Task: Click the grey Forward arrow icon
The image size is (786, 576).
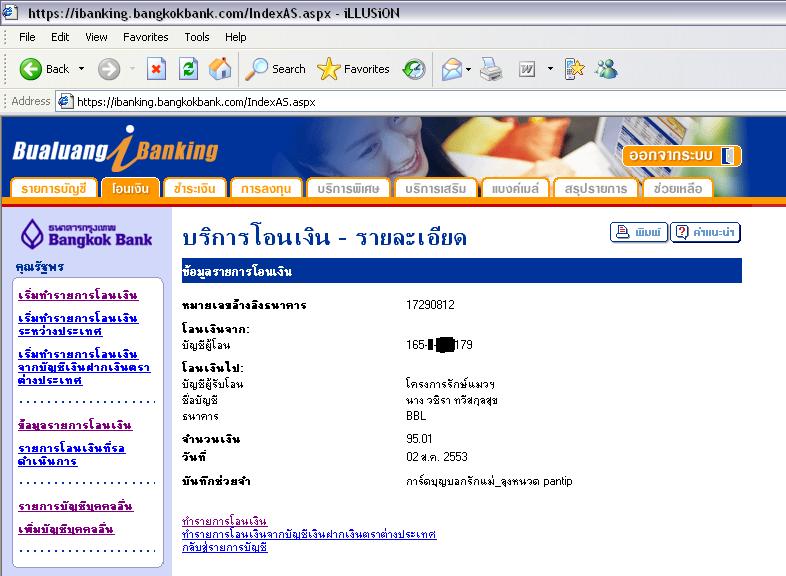Action: 109,69
